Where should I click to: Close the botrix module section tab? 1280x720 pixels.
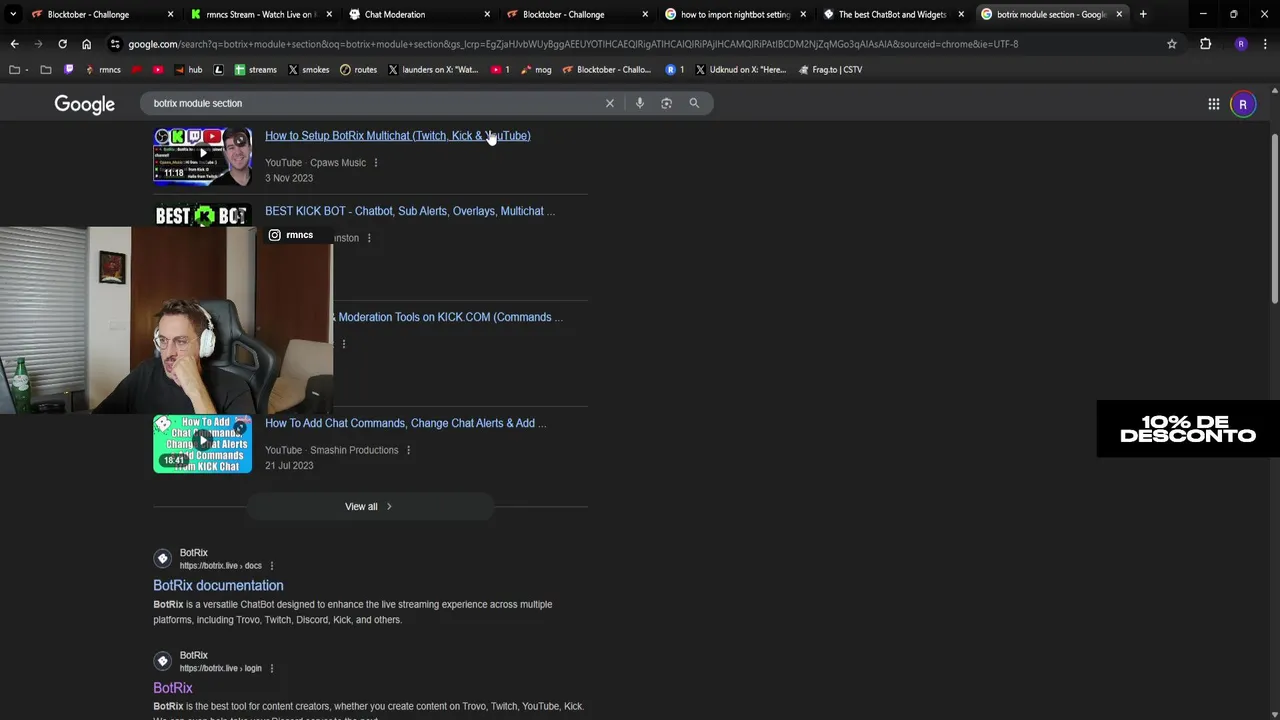pyautogui.click(x=1119, y=14)
